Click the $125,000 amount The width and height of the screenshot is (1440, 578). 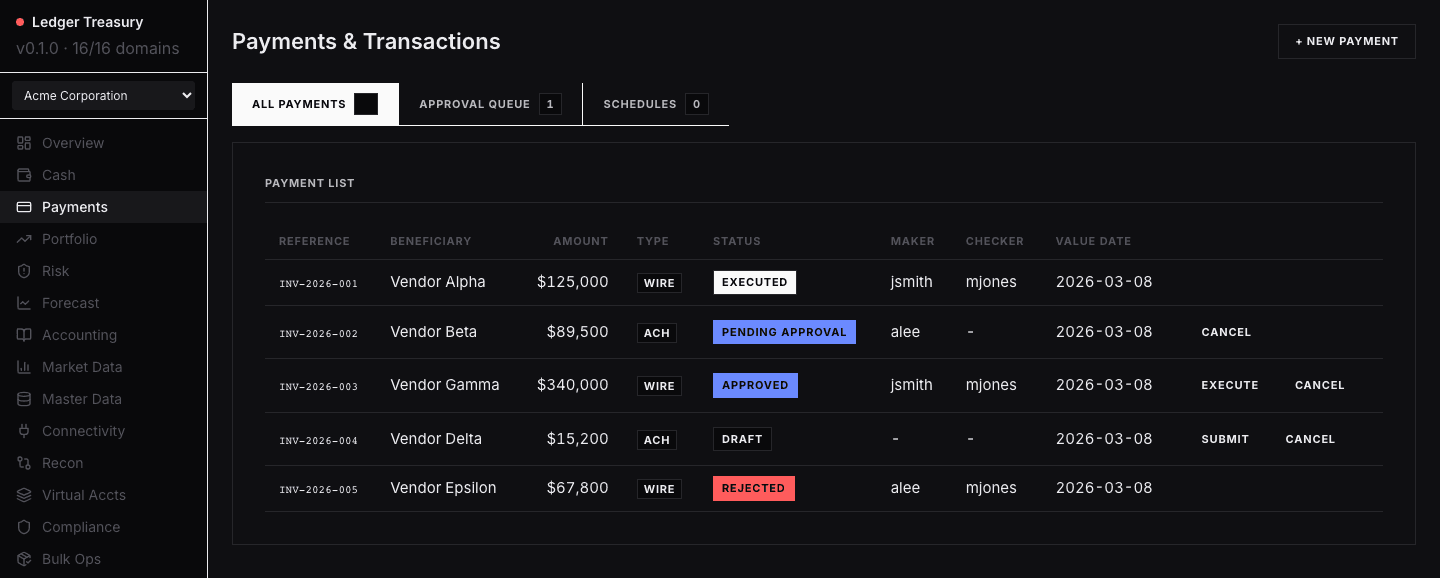coord(573,282)
